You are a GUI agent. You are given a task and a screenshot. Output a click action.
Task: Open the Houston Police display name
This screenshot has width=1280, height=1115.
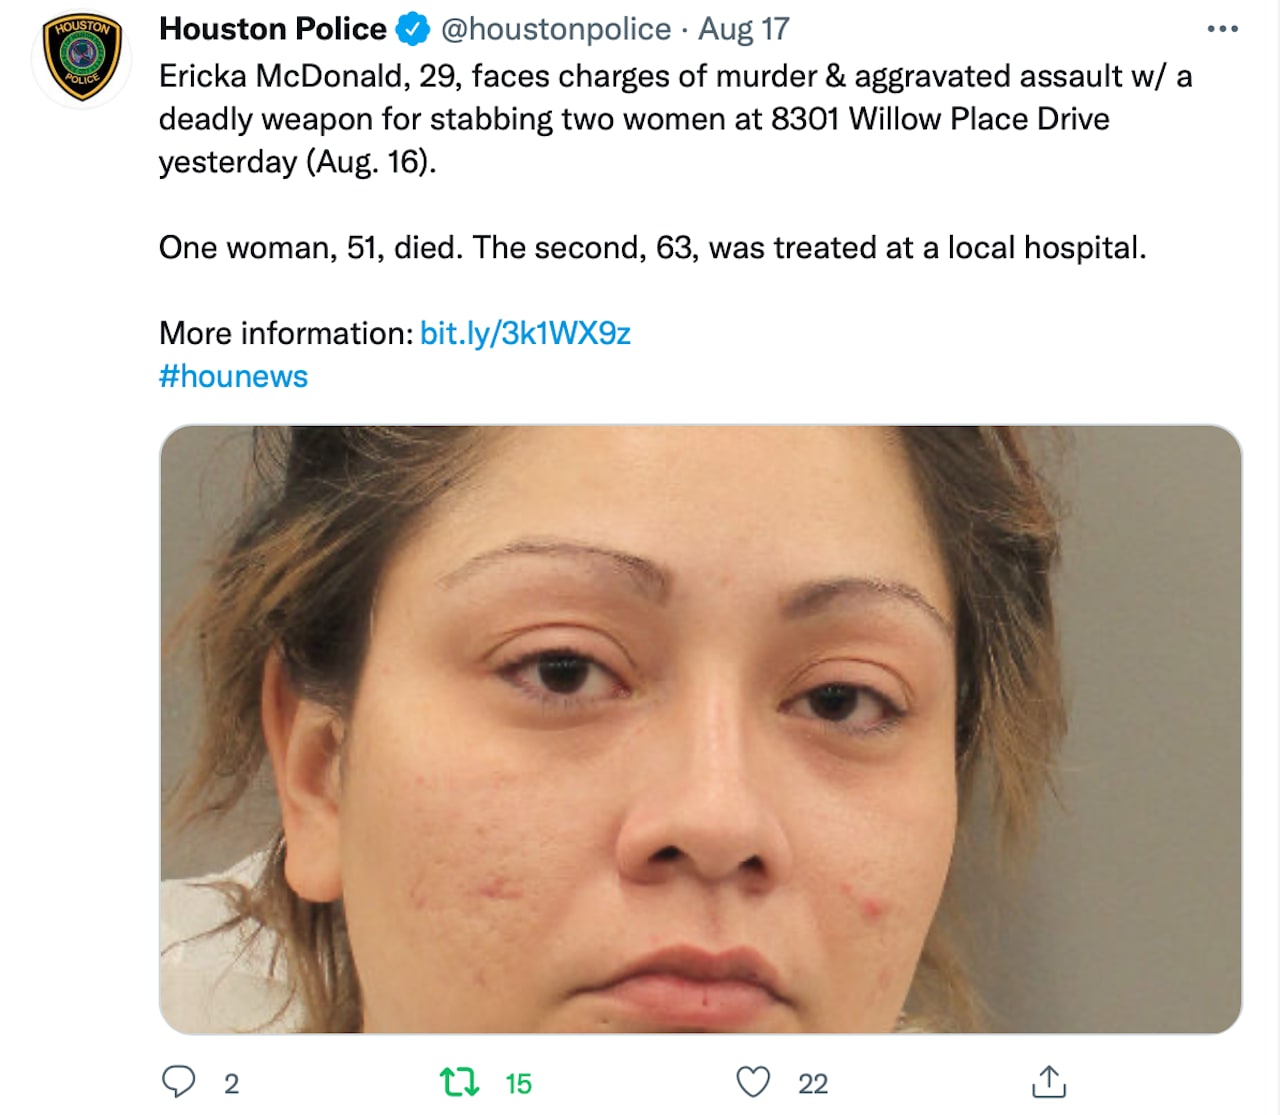point(272,29)
